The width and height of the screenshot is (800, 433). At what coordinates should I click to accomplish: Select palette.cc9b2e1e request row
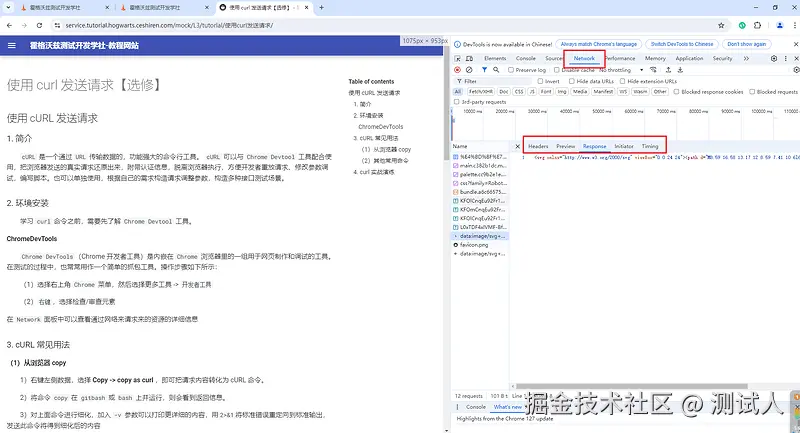[480, 174]
